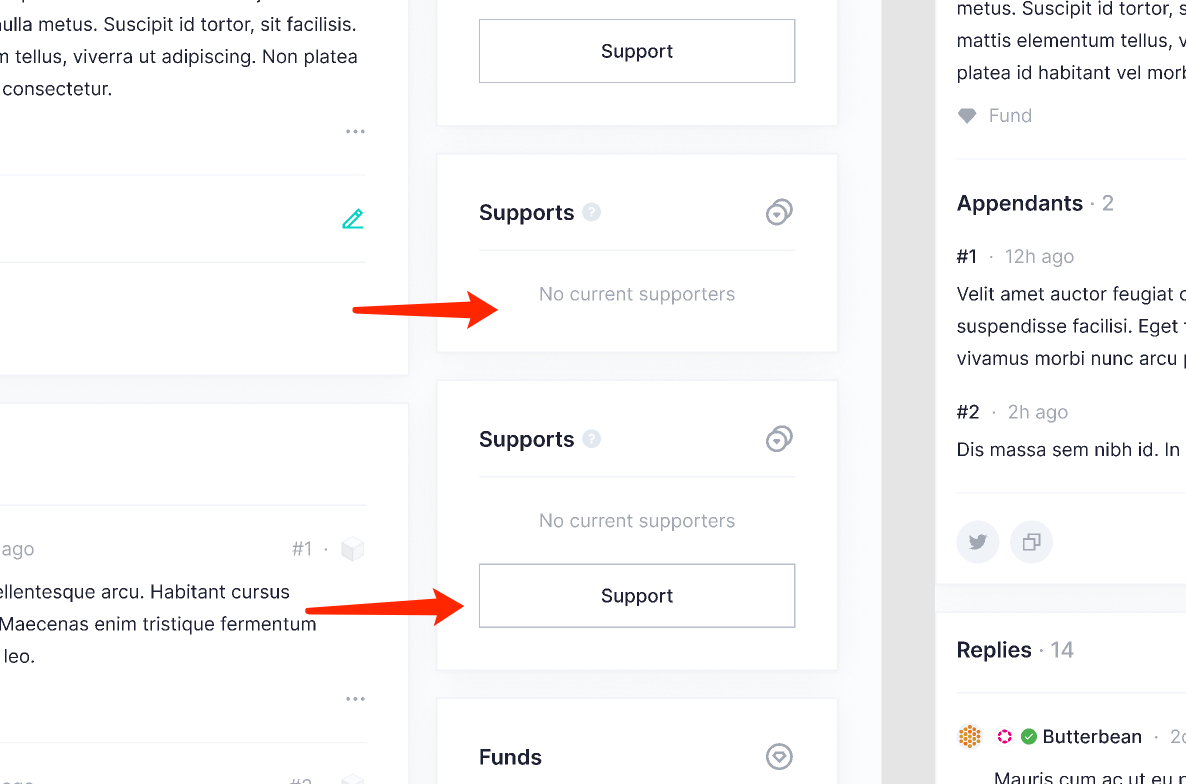Click the coin icon beside first Supports heading
The width and height of the screenshot is (1186, 784).
tap(779, 212)
